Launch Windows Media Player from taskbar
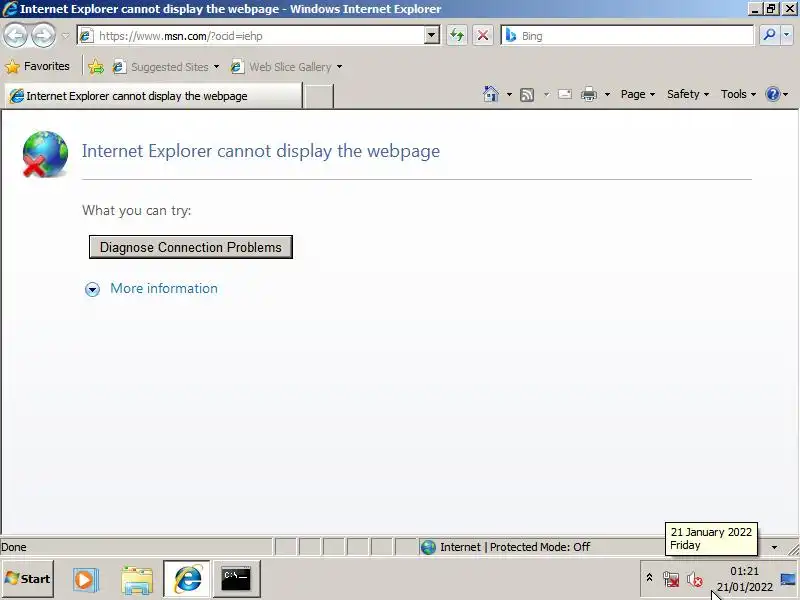The width and height of the screenshot is (800, 600). (x=86, y=580)
